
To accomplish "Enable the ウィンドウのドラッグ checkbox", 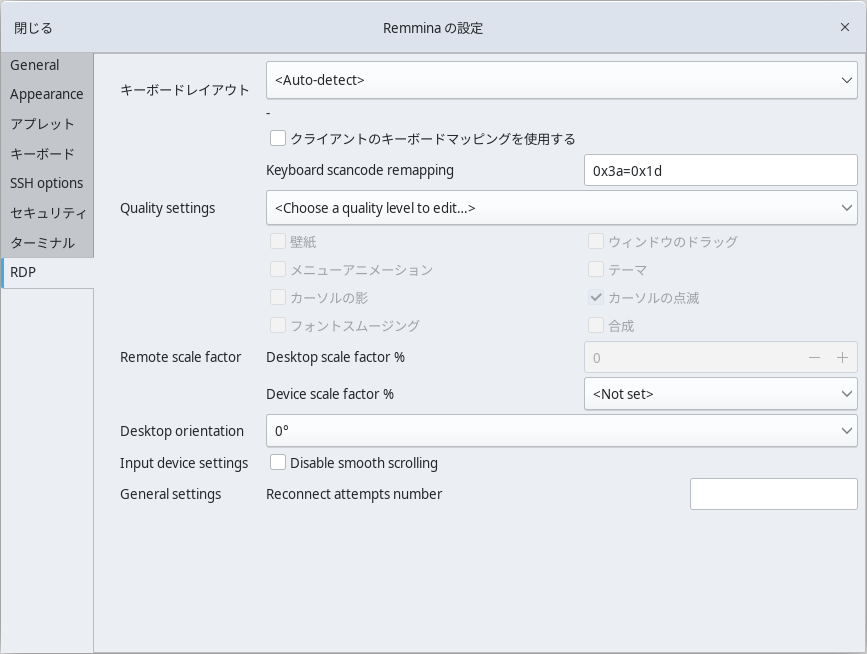I will pyautogui.click(x=596, y=241).
